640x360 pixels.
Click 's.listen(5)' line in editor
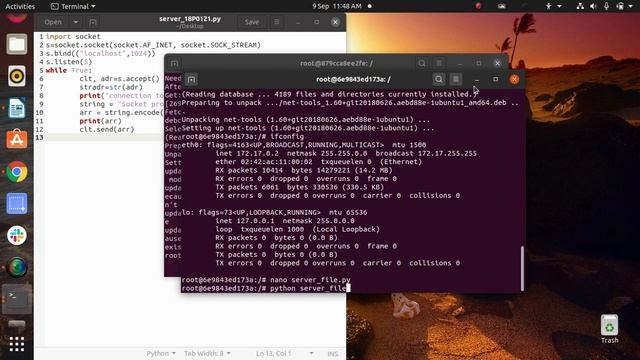point(69,62)
